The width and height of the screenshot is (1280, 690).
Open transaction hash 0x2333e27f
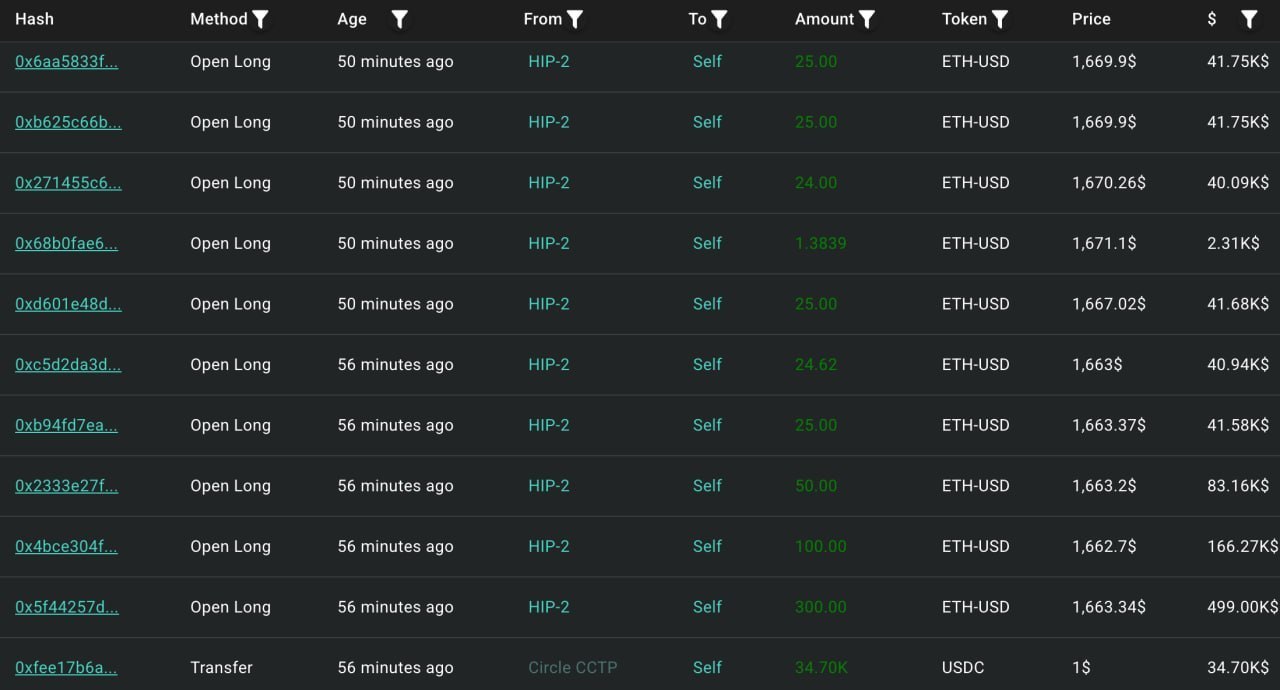click(x=66, y=486)
